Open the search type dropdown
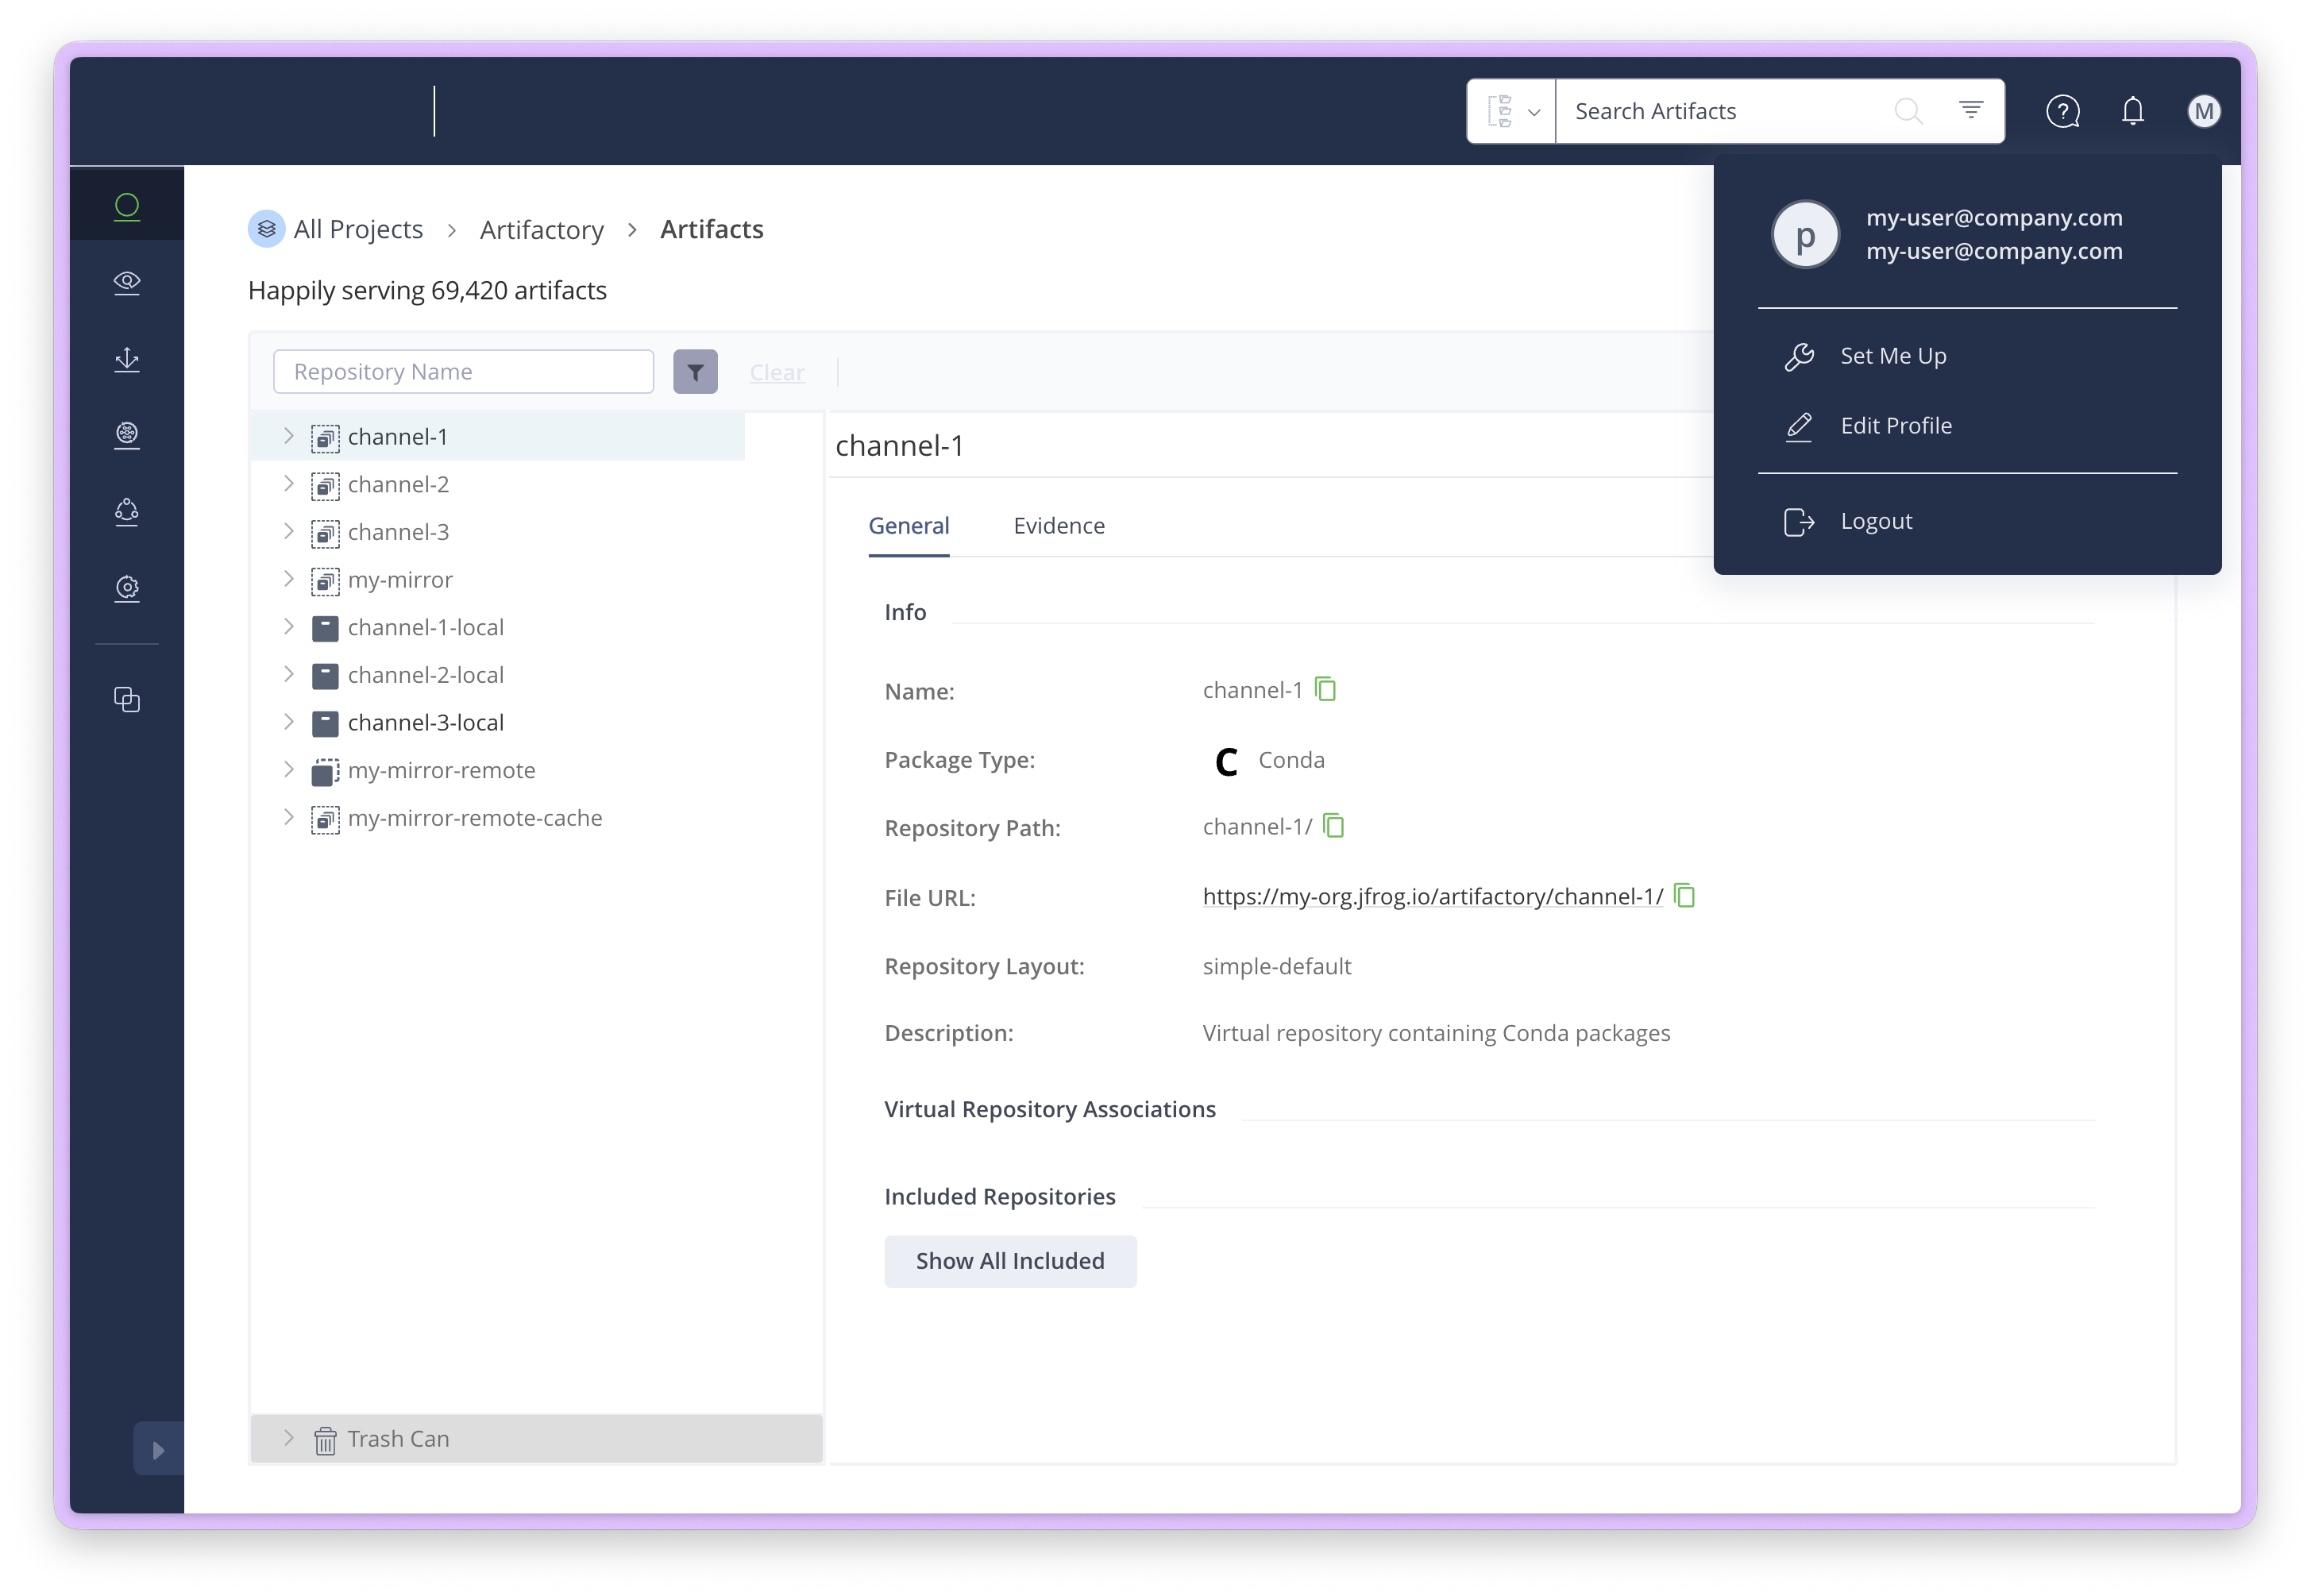The image size is (2311, 1596). tap(1511, 111)
